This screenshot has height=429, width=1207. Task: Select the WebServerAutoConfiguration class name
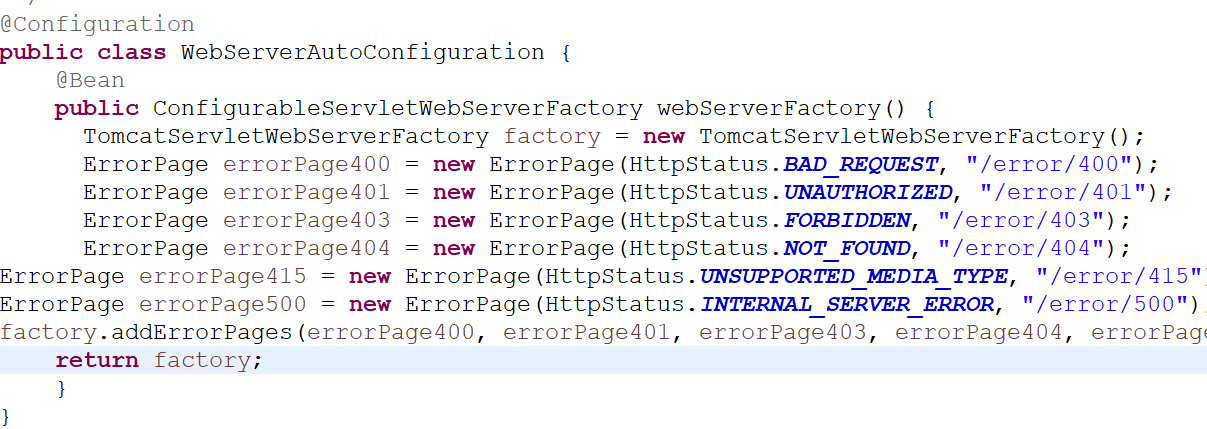362,52
